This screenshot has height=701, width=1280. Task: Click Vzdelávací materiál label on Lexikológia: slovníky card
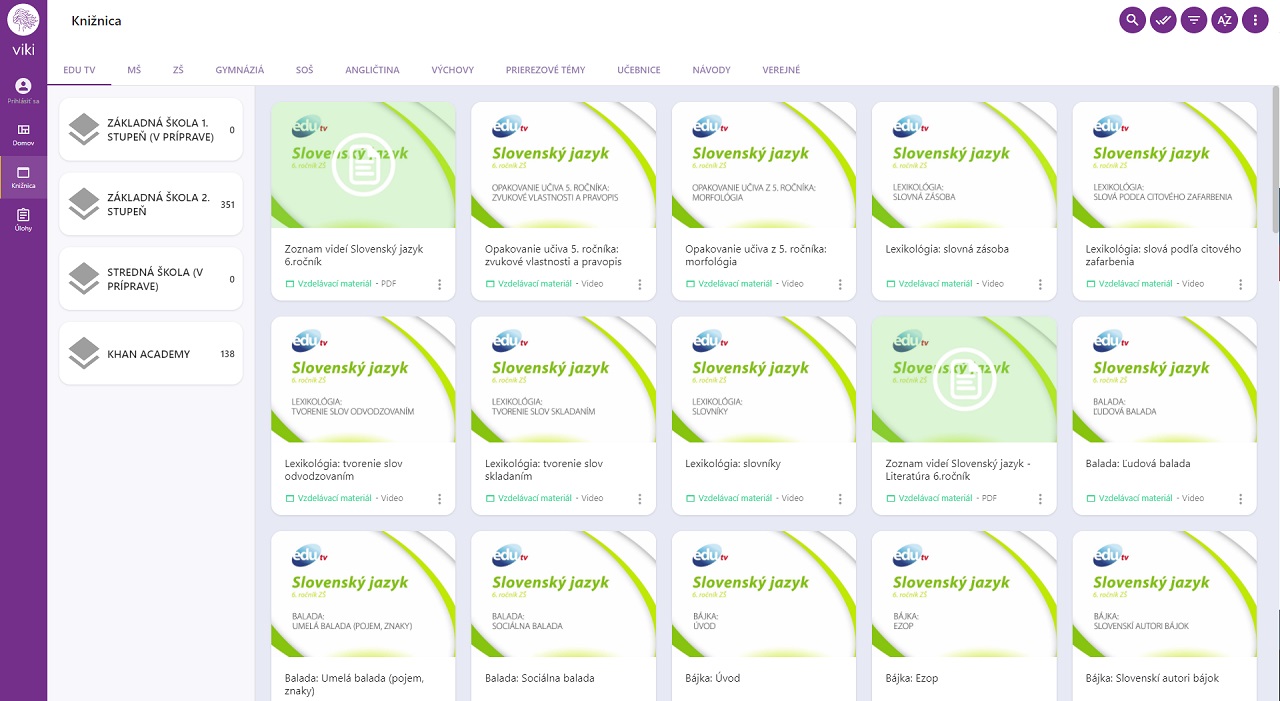(735, 498)
